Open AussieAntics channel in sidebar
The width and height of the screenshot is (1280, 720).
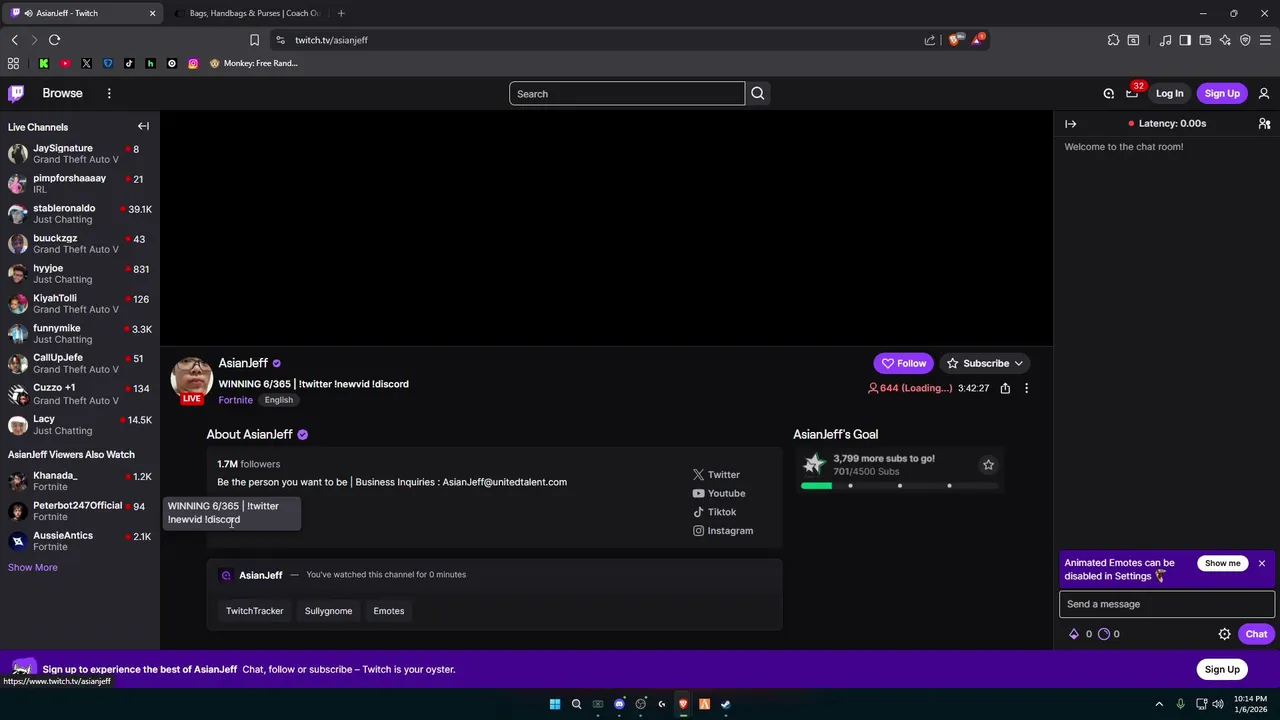[x=80, y=541]
